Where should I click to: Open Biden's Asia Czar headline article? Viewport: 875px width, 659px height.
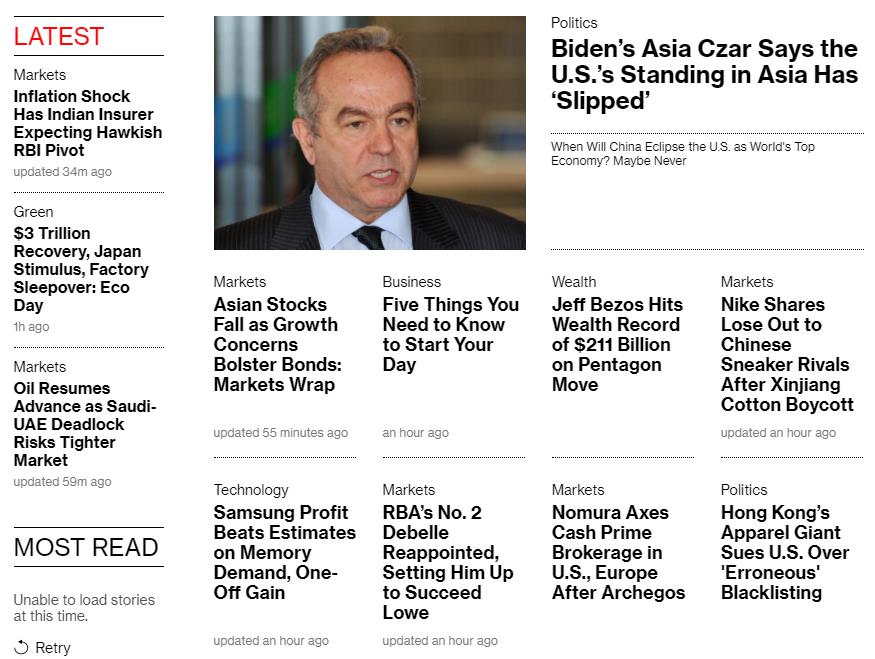[704, 75]
